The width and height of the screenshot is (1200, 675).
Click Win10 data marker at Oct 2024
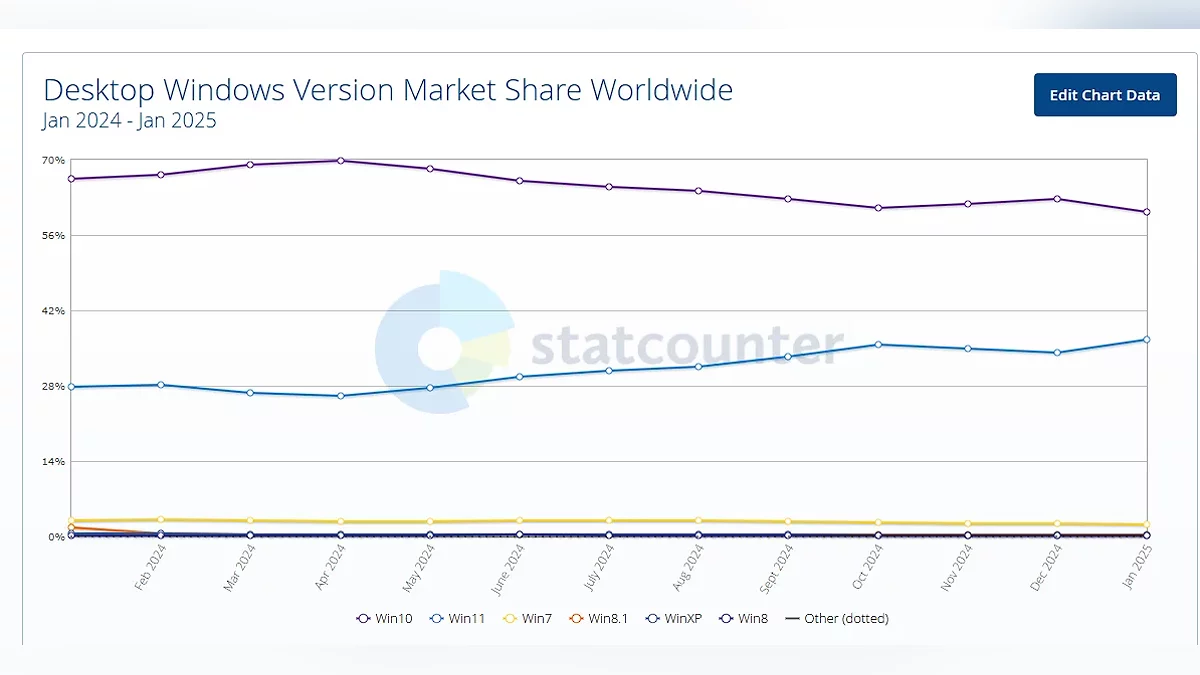[878, 208]
